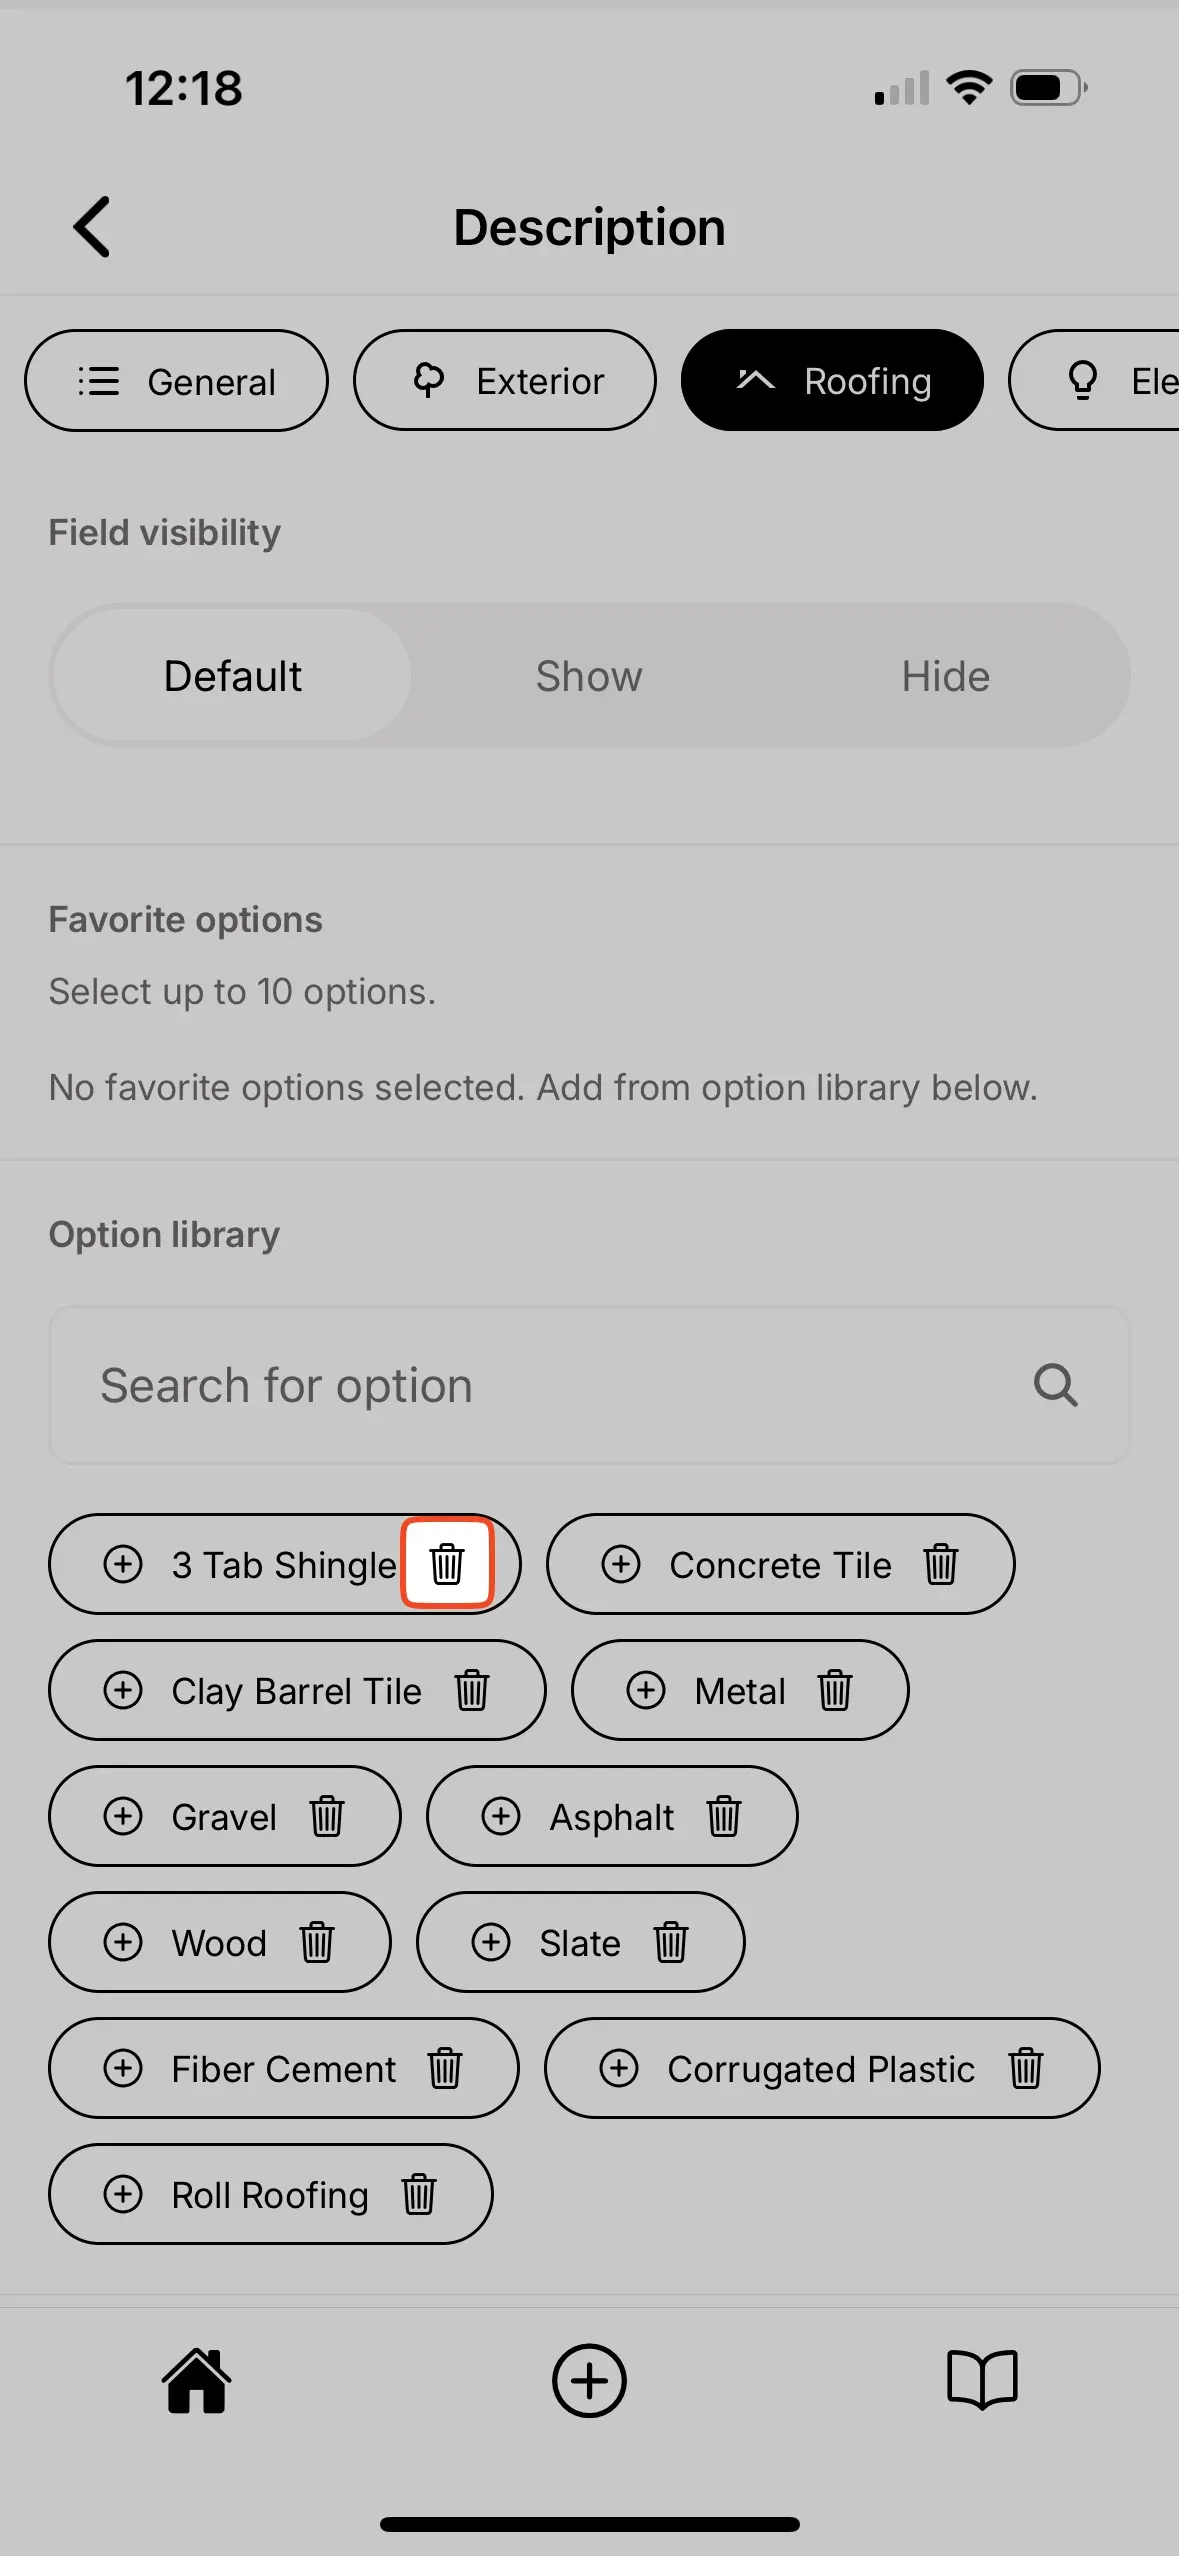Delete the Clay Barrel Tile option
Image resolution: width=1179 pixels, height=2556 pixels.
tap(472, 1690)
